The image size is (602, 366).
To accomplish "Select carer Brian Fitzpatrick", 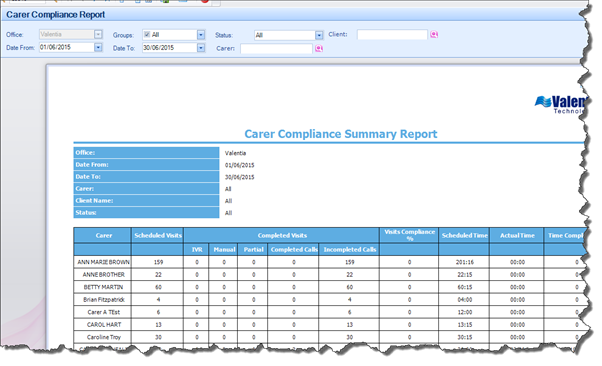I will tap(104, 300).
